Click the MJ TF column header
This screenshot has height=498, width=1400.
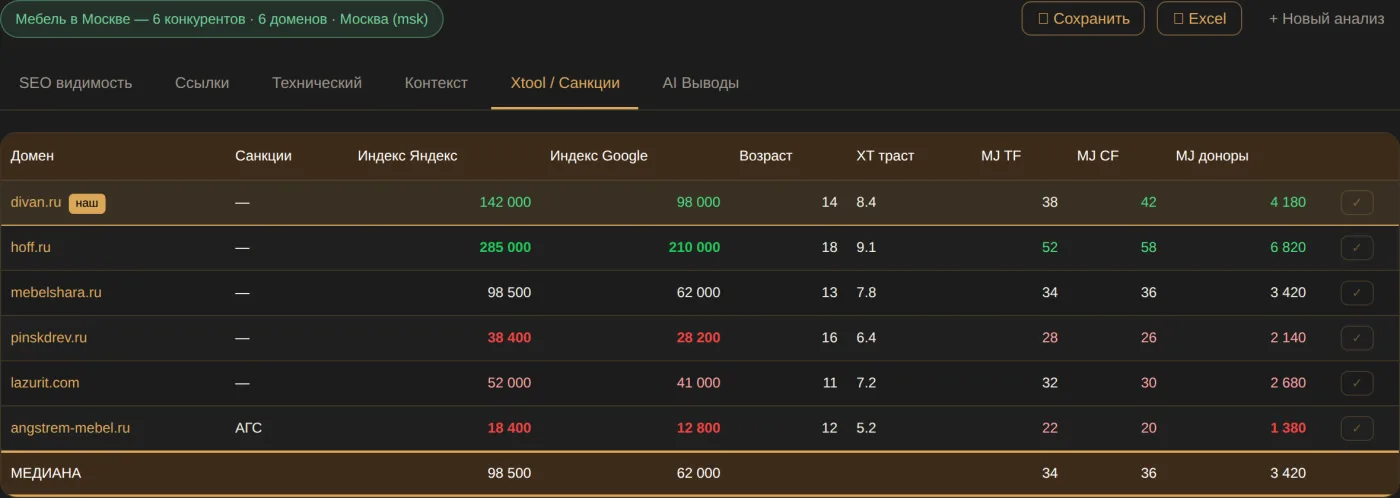coord(1001,156)
